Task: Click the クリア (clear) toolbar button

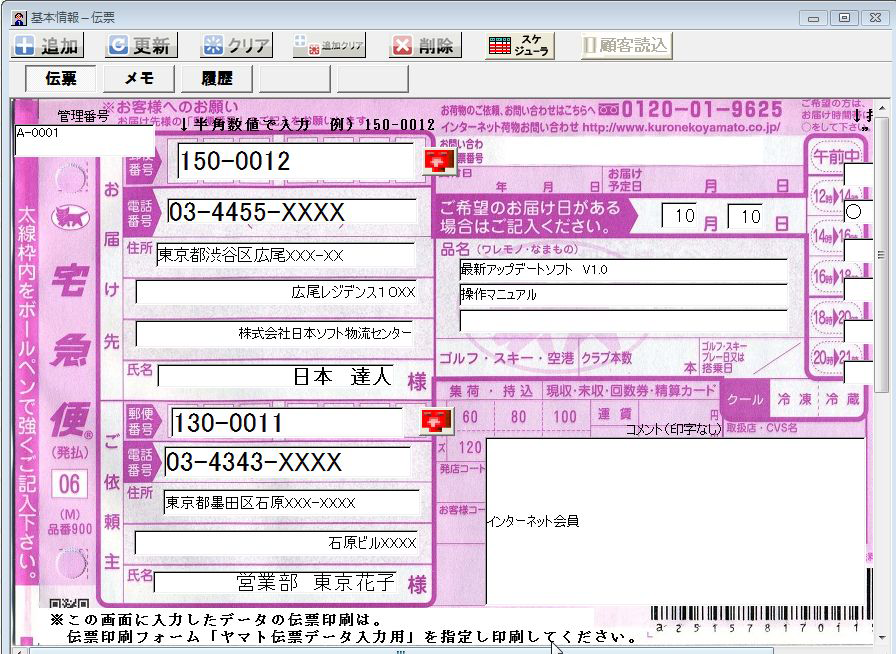Action: [x=236, y=45]
